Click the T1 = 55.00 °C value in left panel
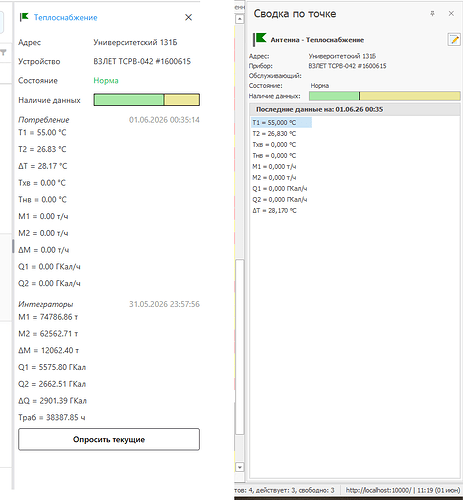463x500 pixels. (42, 133)
